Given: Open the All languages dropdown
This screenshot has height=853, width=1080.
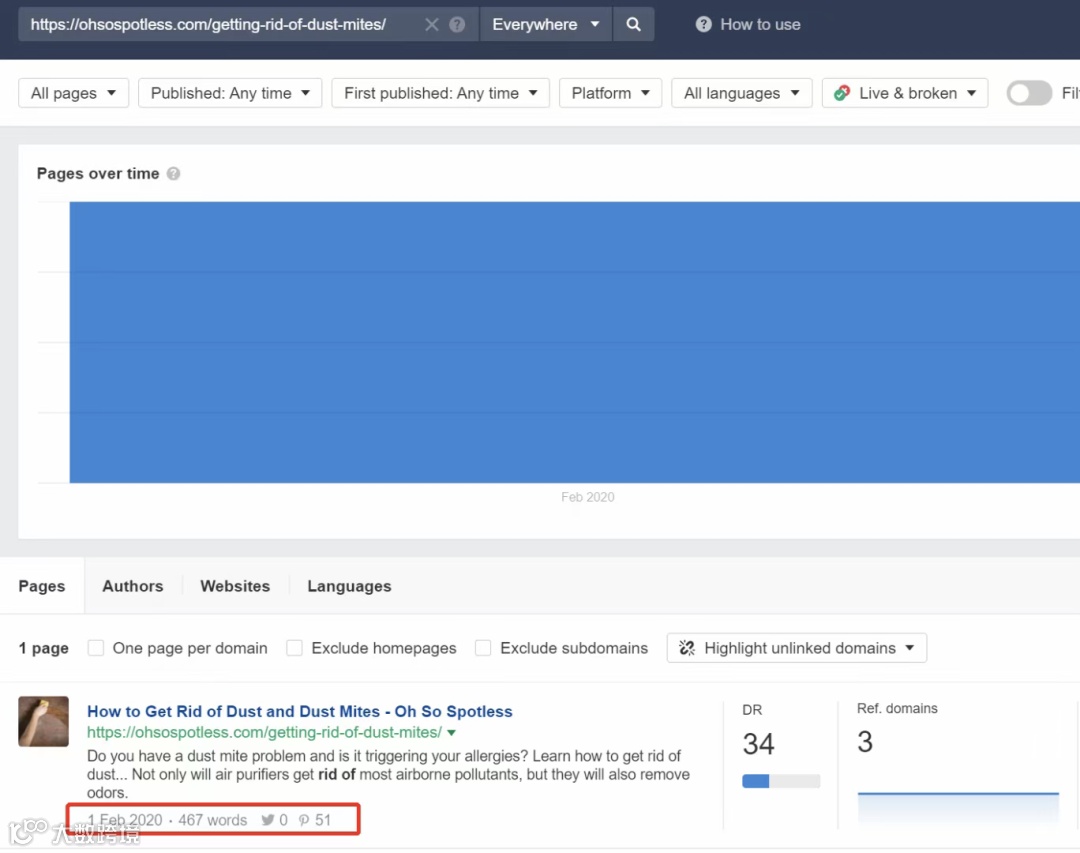Looking at the screenshot, I should [742, 93].
